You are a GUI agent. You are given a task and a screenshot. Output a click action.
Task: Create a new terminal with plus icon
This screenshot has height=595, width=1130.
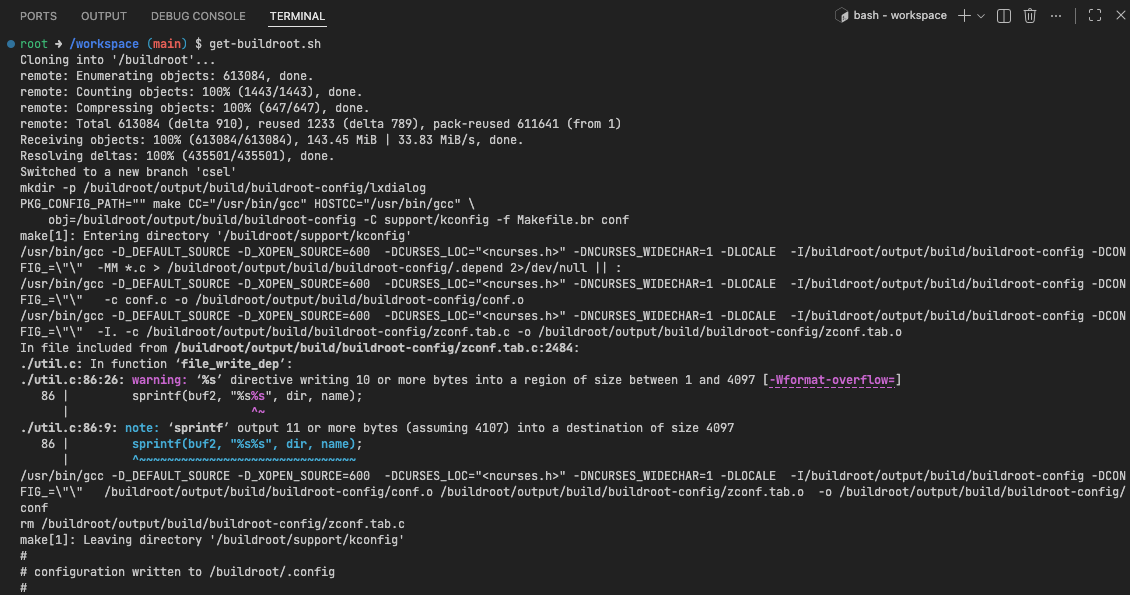[964, 16]
